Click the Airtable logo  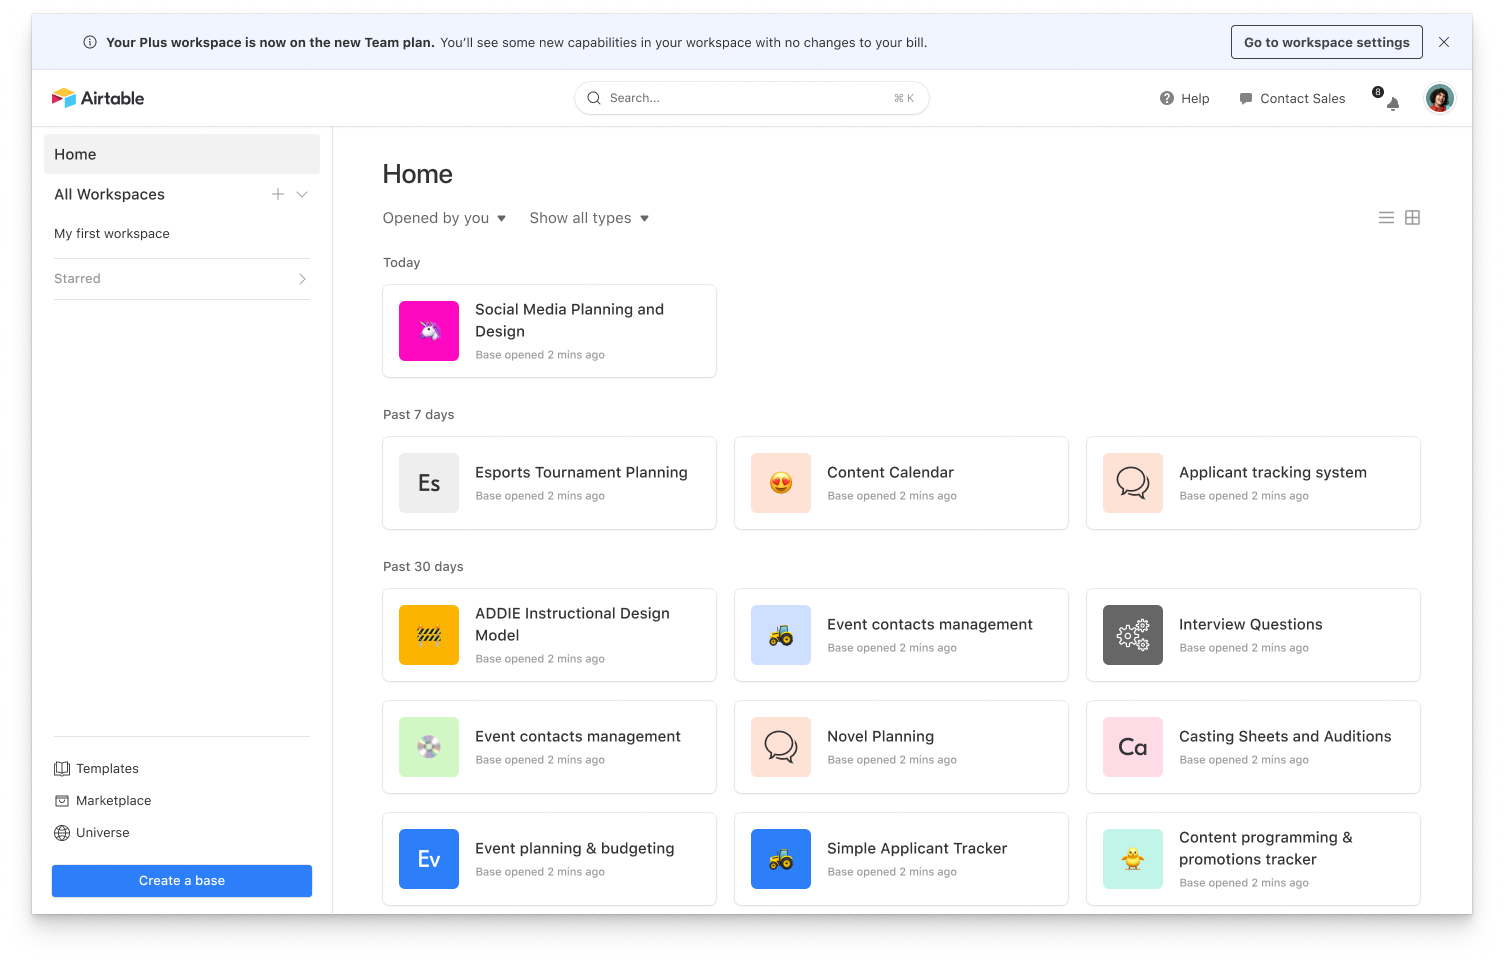click(x=98, y=98)
